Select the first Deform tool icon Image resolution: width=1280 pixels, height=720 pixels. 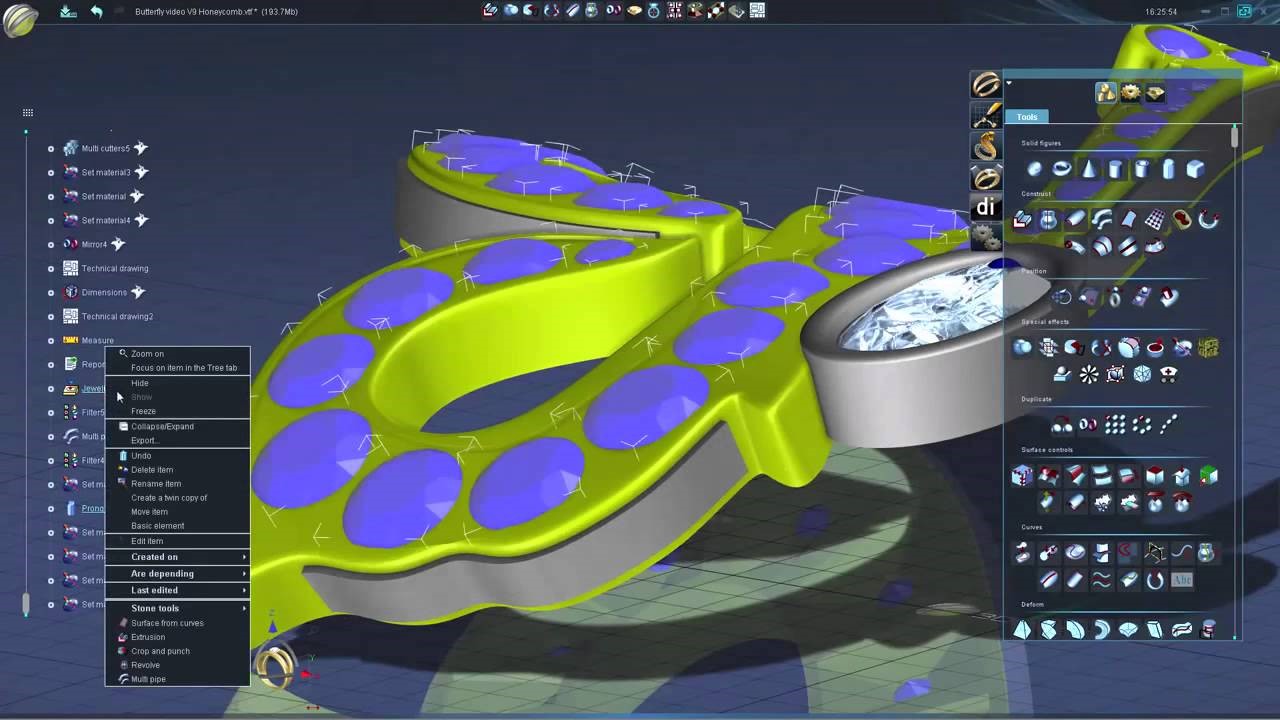[1021, 629]
